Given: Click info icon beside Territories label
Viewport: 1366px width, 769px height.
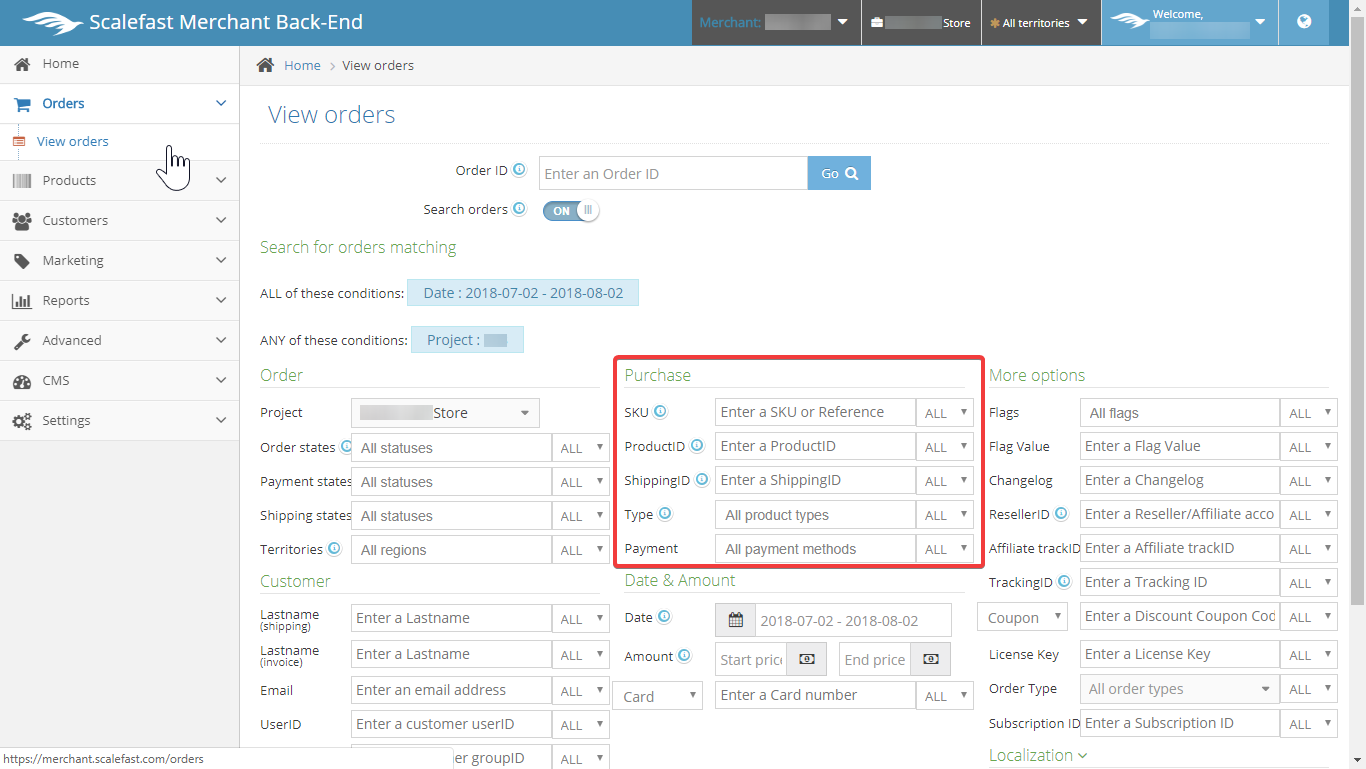Looking at the screenshot, I should [334, 548].
